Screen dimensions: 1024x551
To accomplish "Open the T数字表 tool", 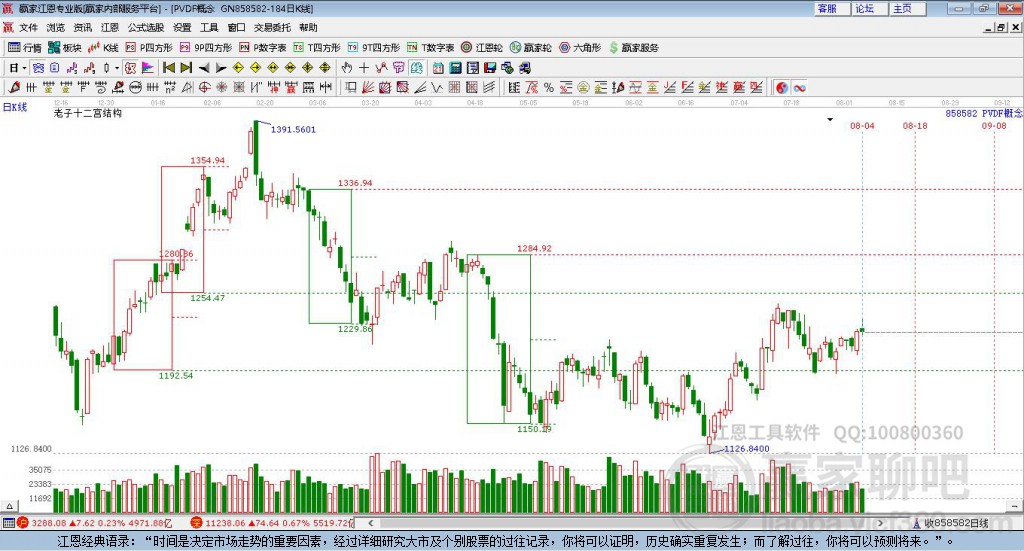I will [430, 48].
